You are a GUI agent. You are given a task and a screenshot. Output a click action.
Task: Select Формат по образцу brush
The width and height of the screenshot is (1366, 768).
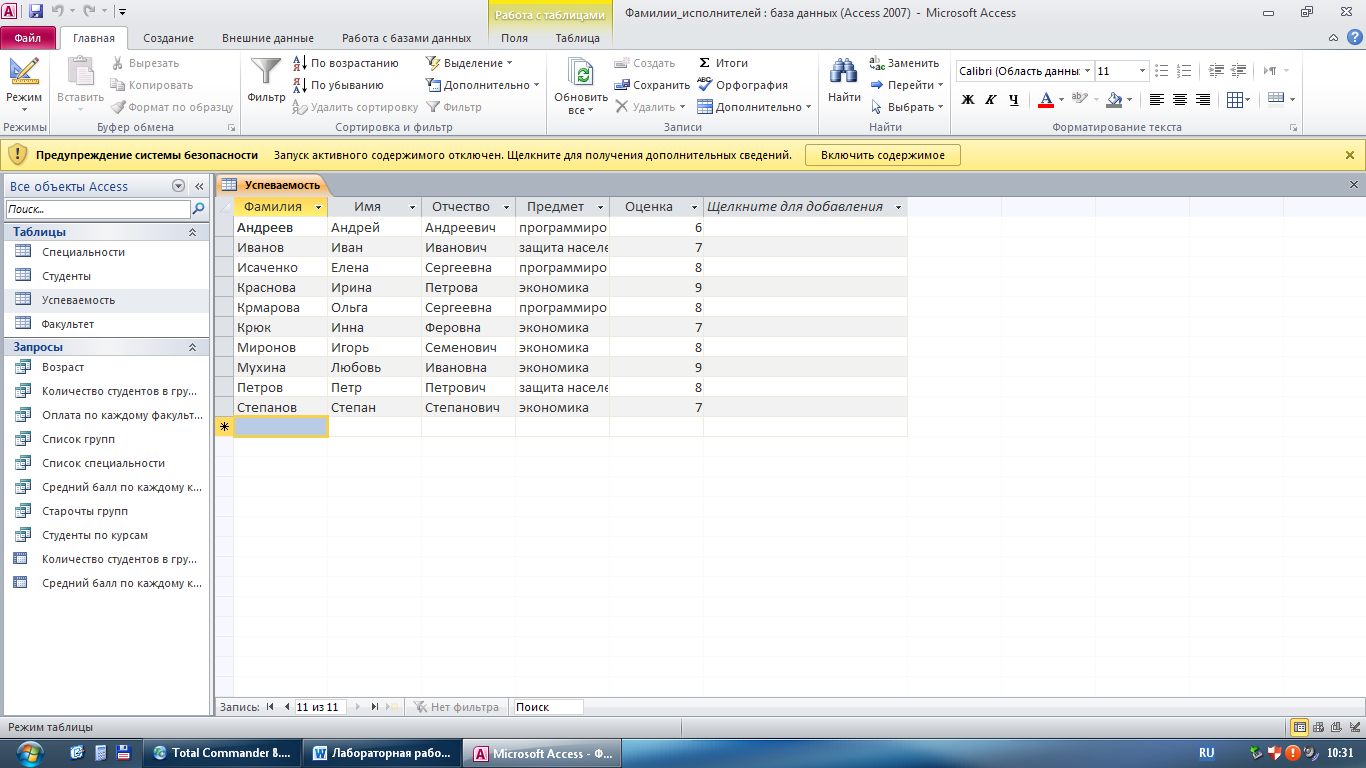[172, 107]
